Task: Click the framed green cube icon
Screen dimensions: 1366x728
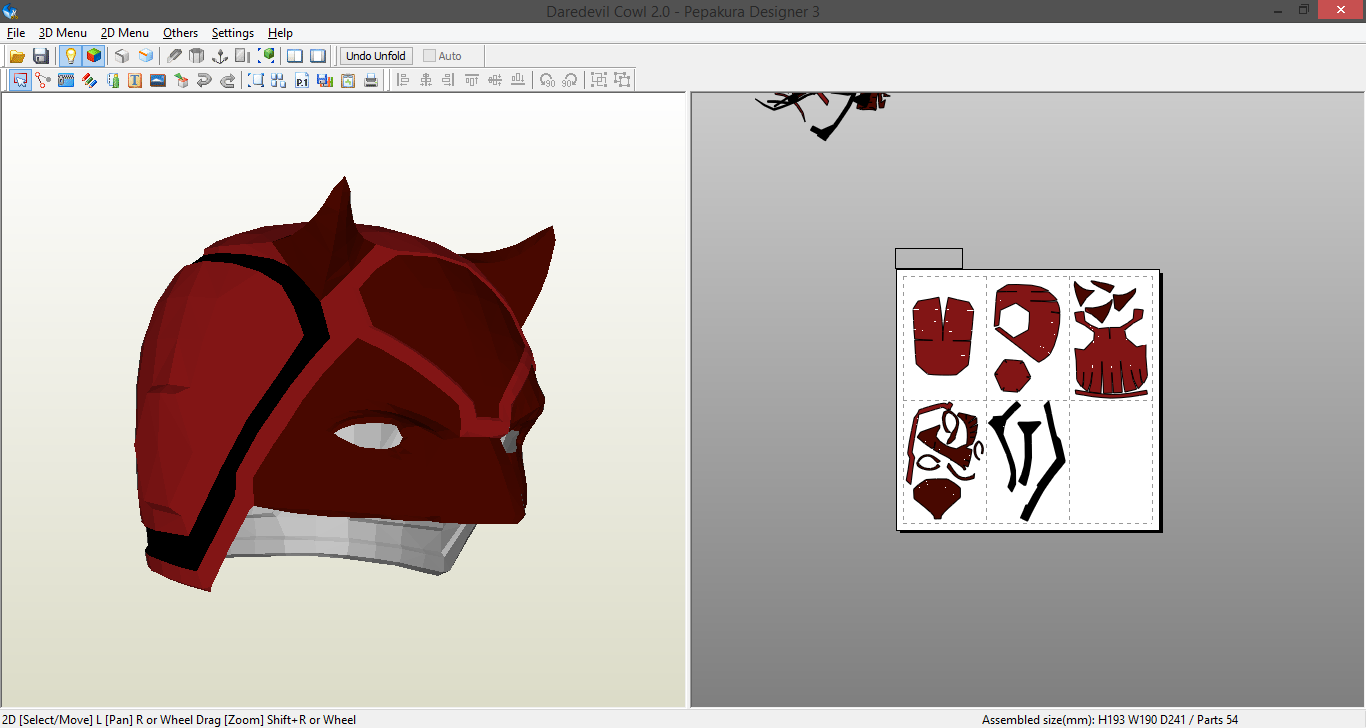Action: click(266, 56)
